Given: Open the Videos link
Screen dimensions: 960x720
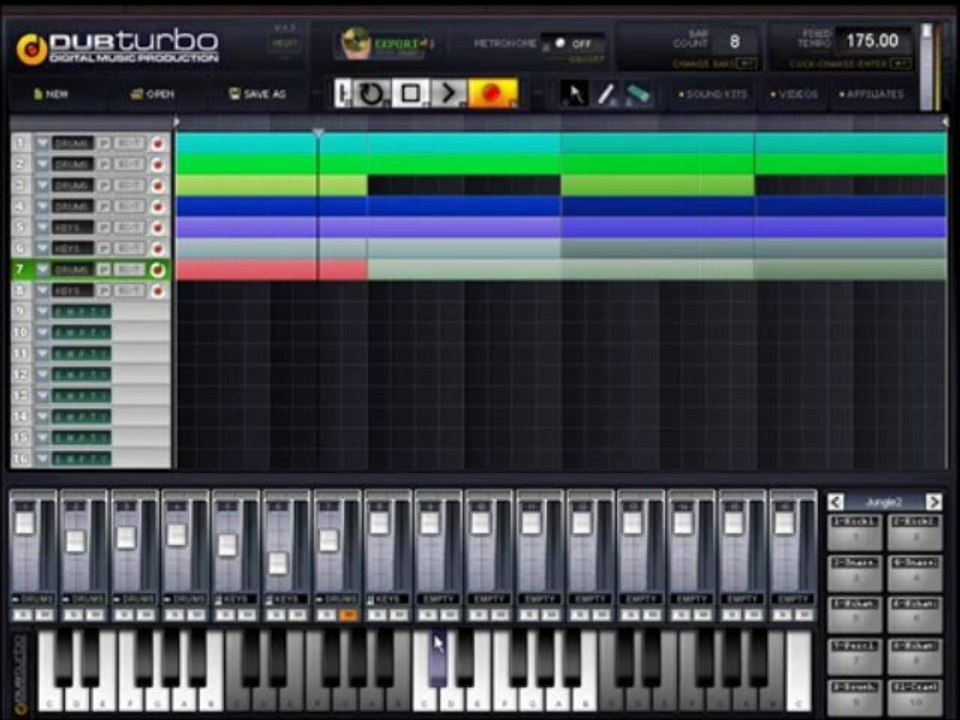Looking at the screenshot, I should coord(794,94).
